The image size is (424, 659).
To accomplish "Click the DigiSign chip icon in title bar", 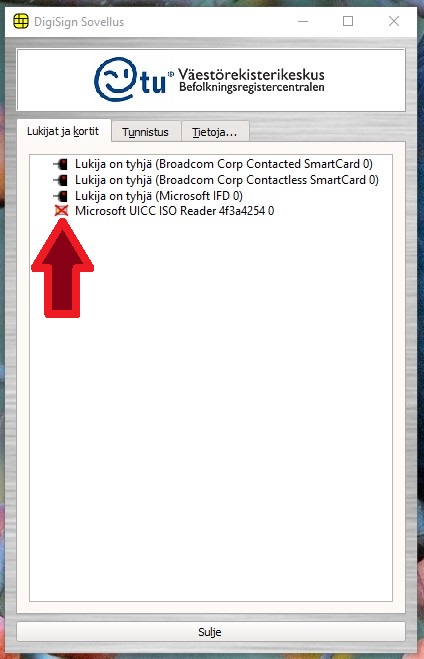I will 21,21.
